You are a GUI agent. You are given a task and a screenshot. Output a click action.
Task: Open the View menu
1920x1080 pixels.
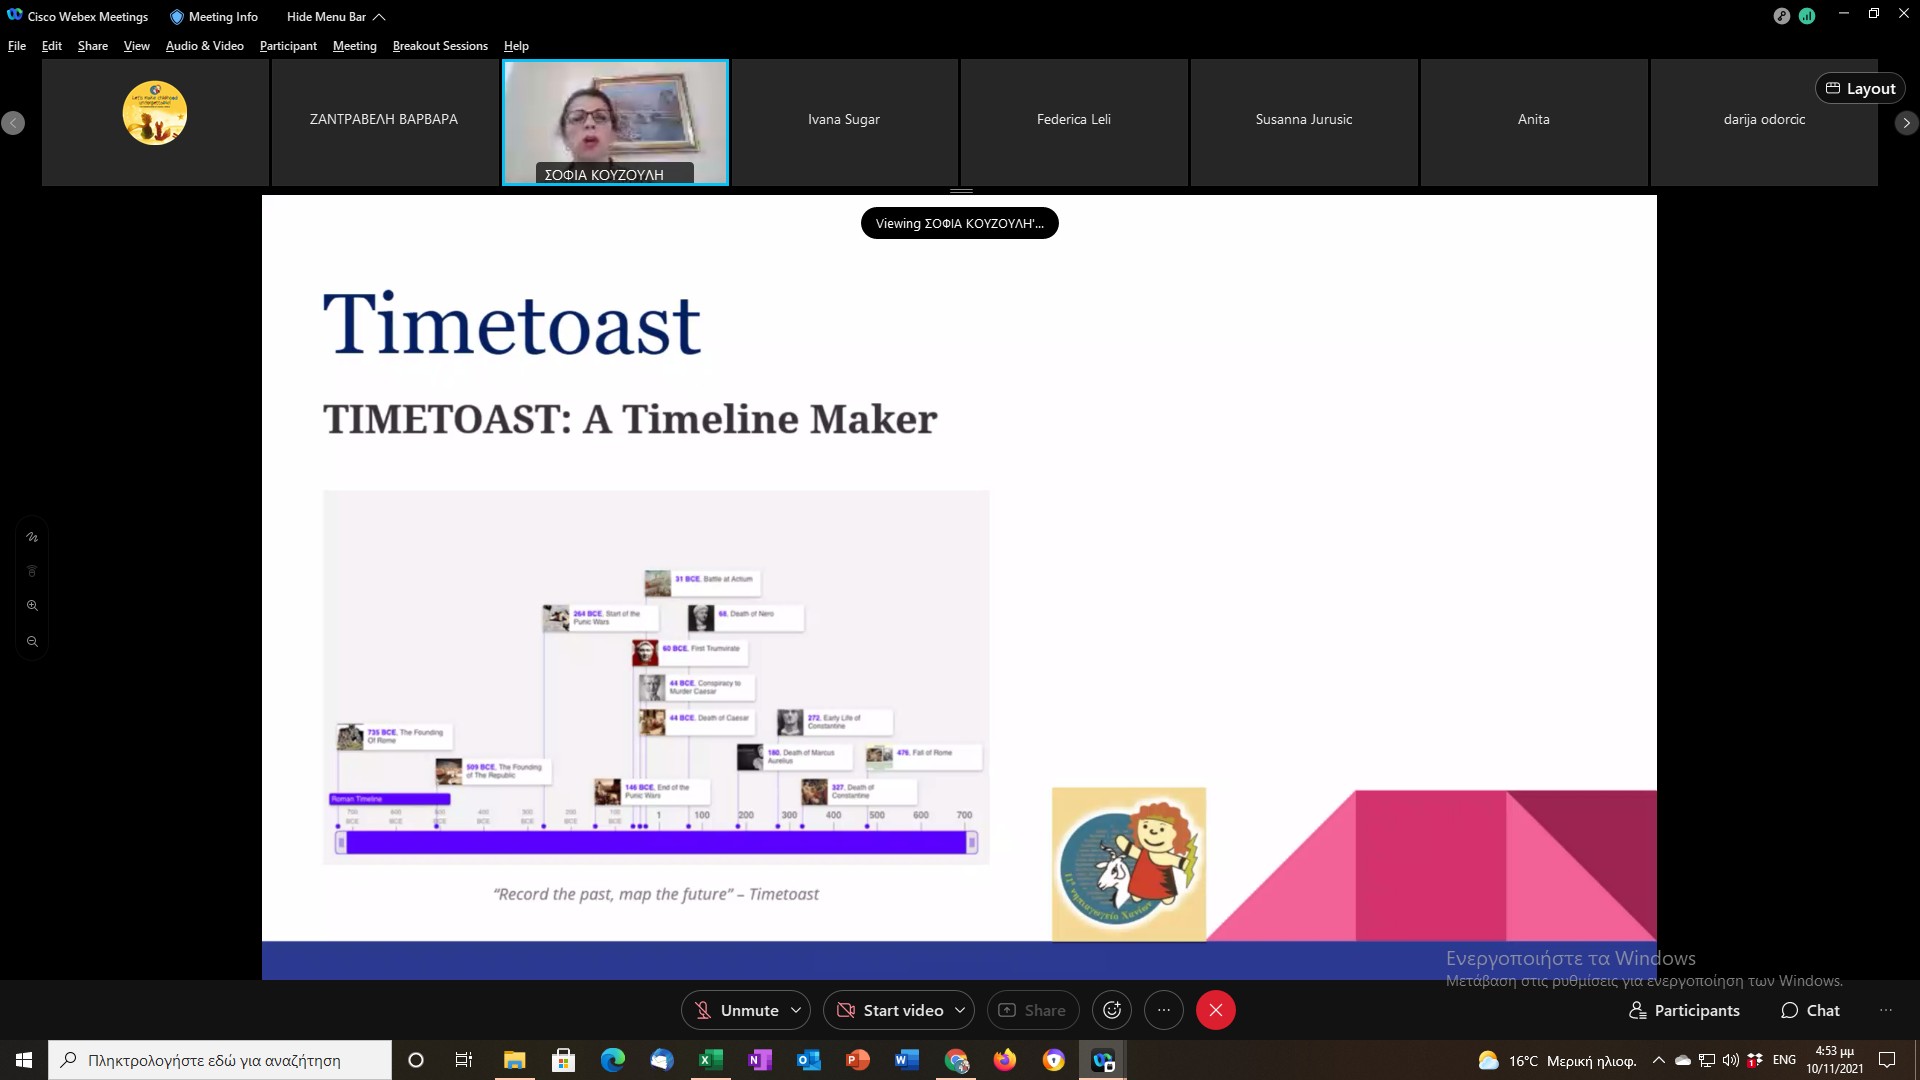point(137,46)
